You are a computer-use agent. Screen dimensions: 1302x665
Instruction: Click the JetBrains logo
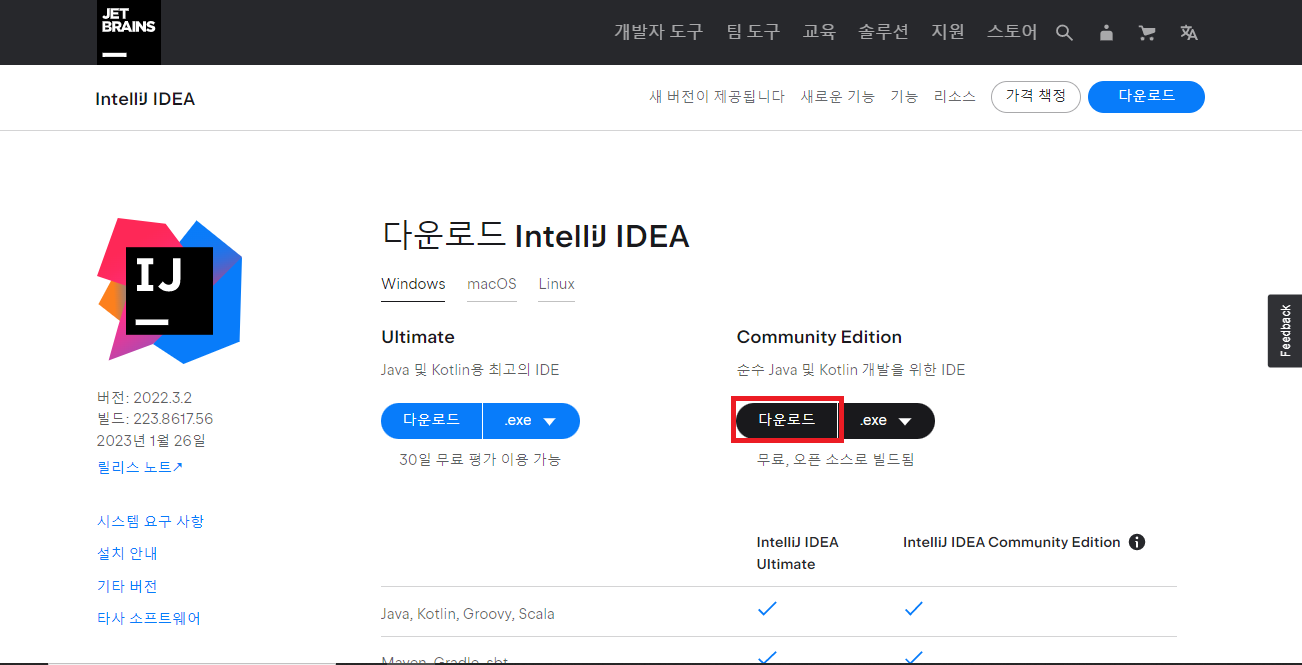pyautogui.click(x=129, y=32)
